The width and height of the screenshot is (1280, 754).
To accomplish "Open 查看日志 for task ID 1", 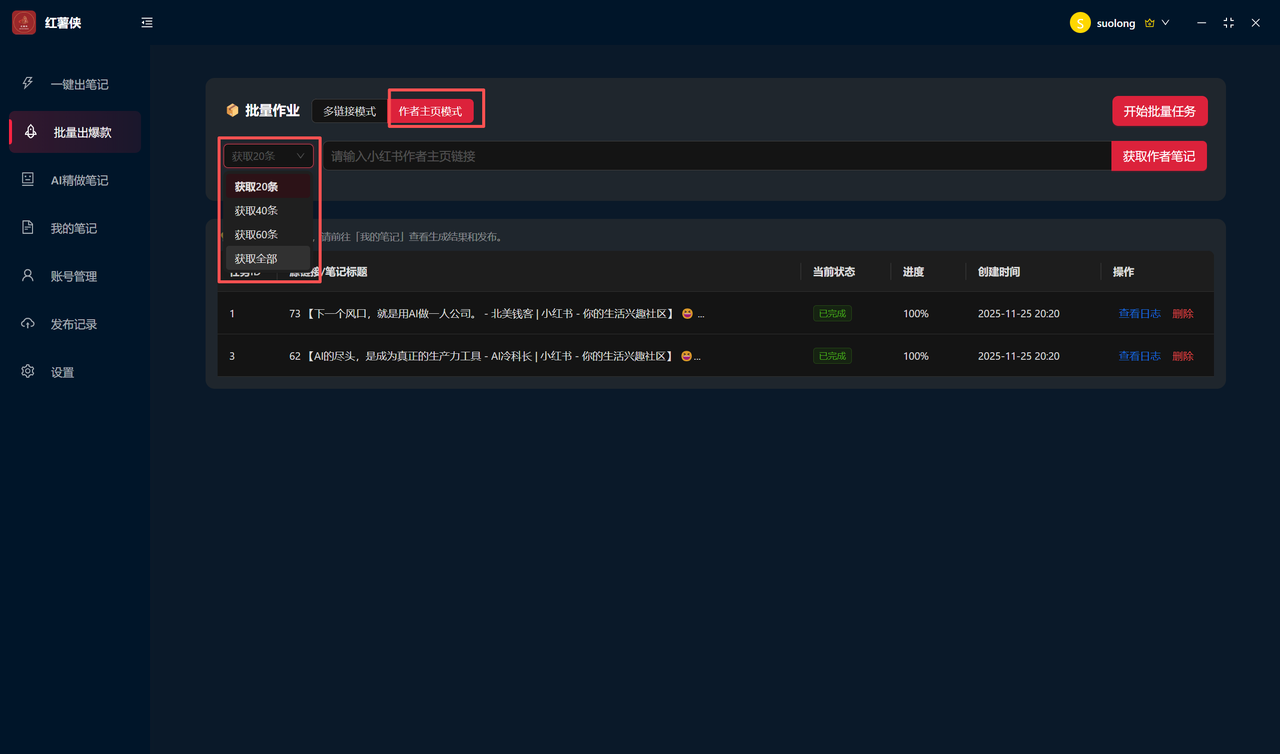I will (1139, 314).
